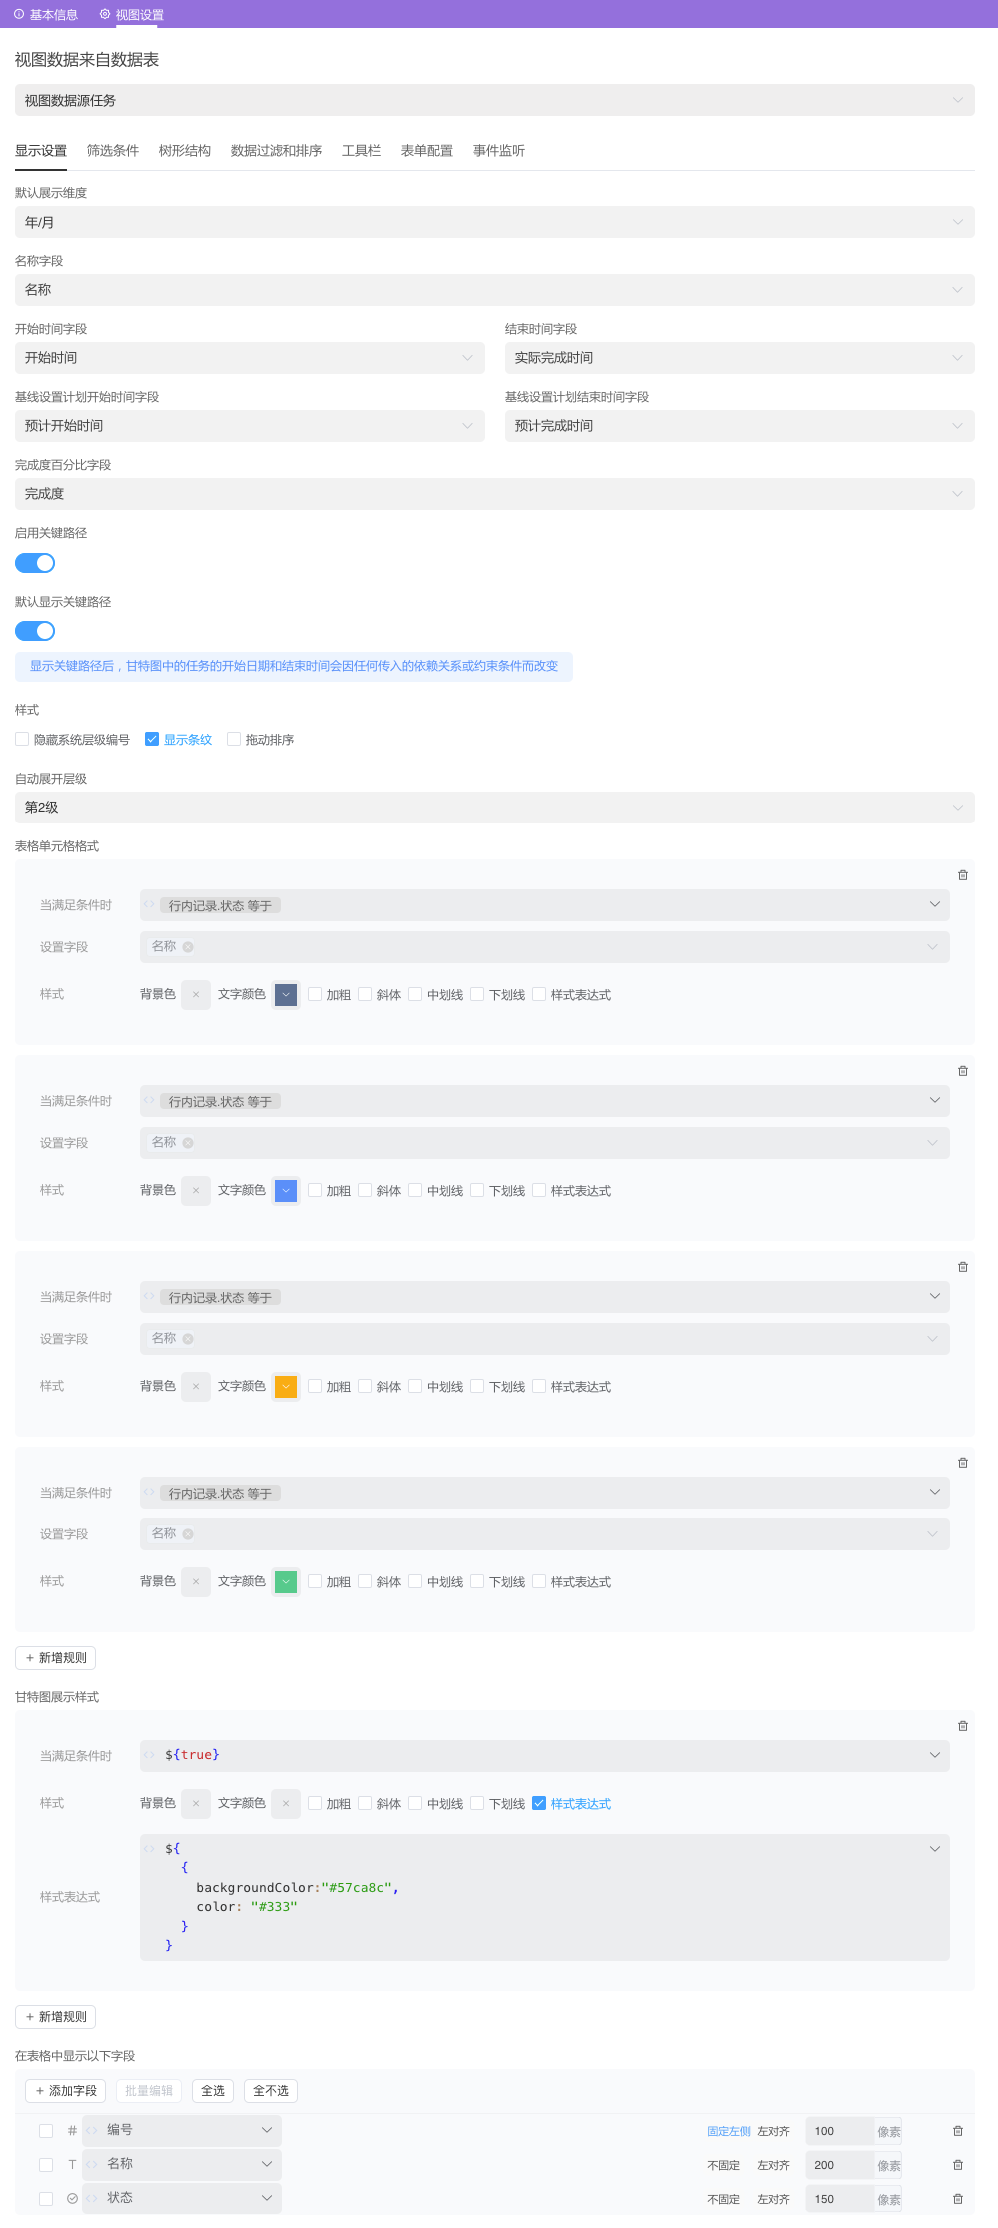Open the orange text color swatch
This screenshot has height=2228, width=998.
click(286, 1387)
